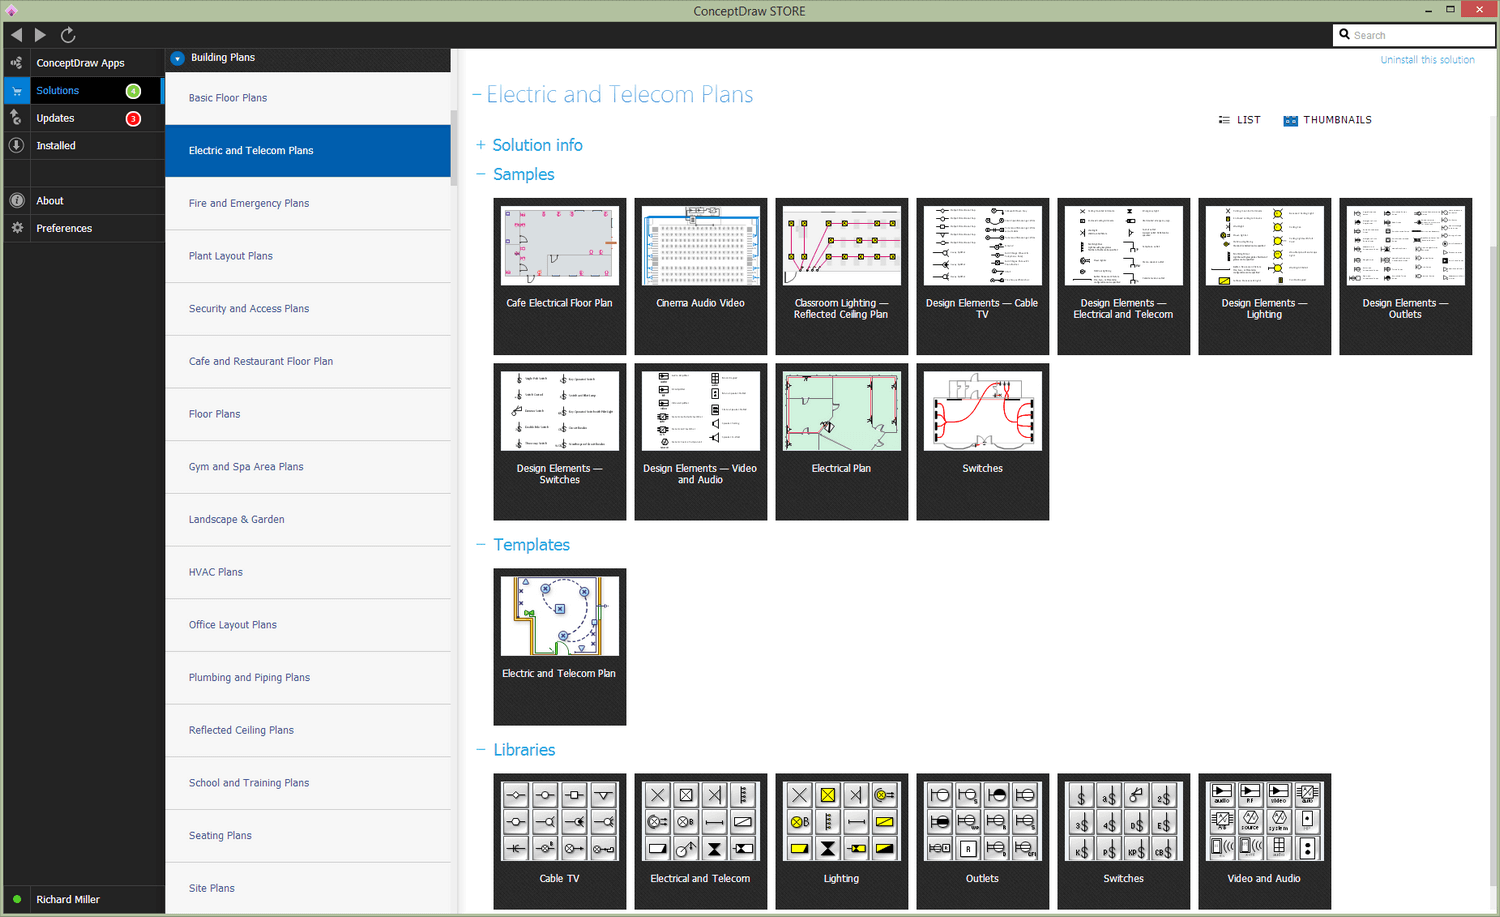Click the ConceptDraw Apps gear icon
The height and width of the screenshot is (917, 1500).
16,63
